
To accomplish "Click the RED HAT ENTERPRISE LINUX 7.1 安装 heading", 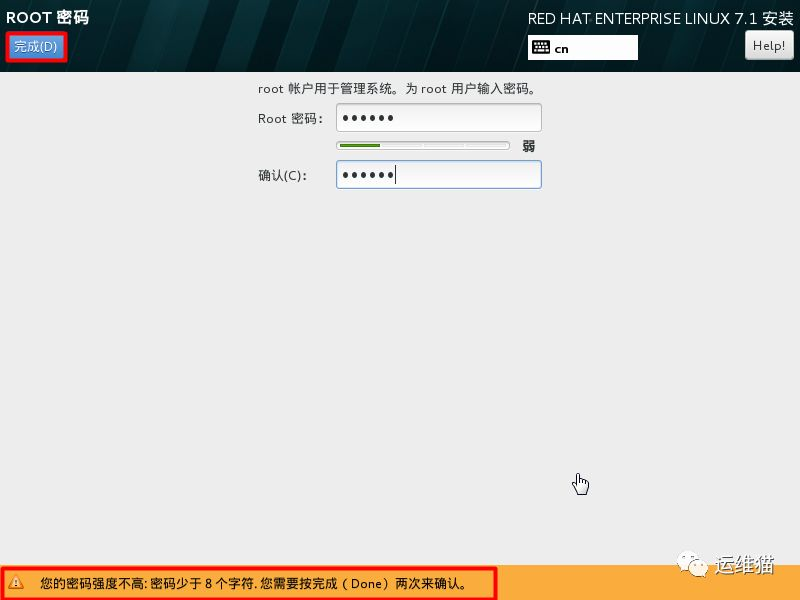I will [660, 19].
